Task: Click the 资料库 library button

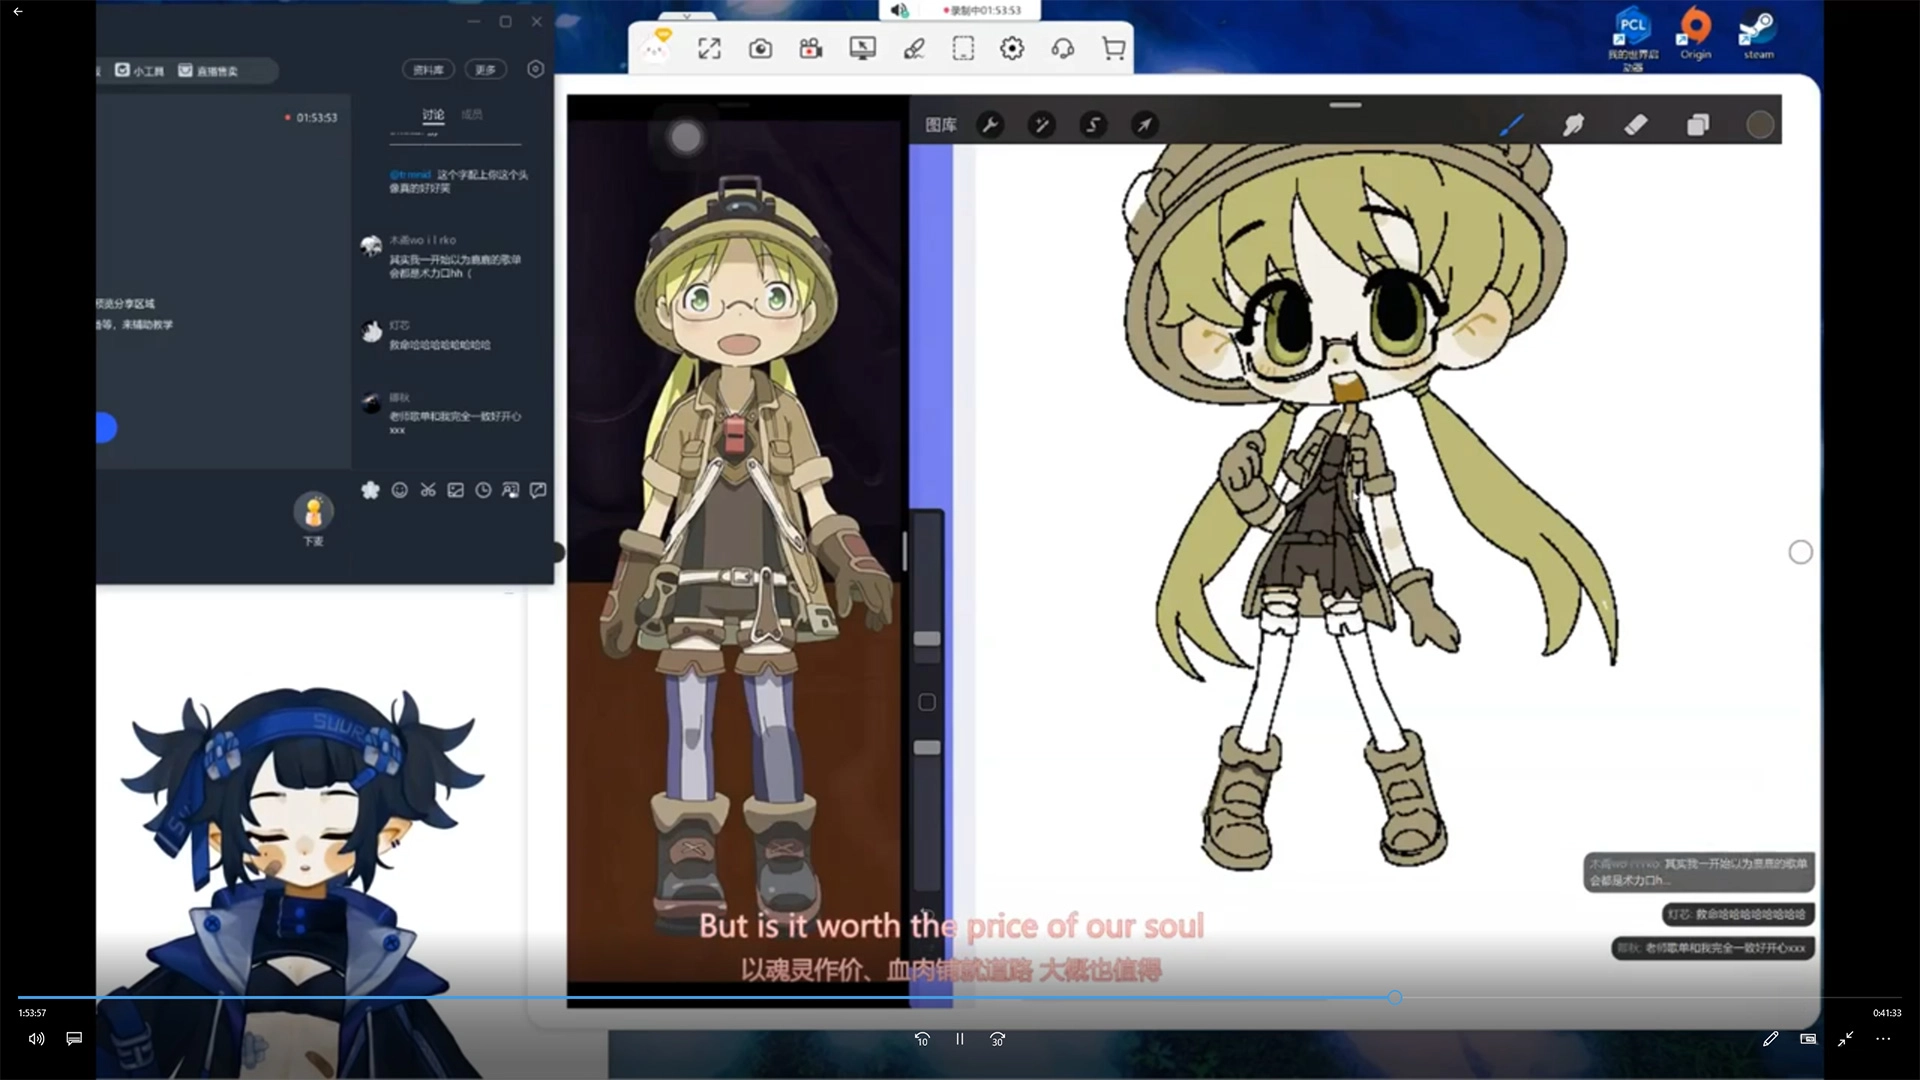Action: click(x=428, y=70)
